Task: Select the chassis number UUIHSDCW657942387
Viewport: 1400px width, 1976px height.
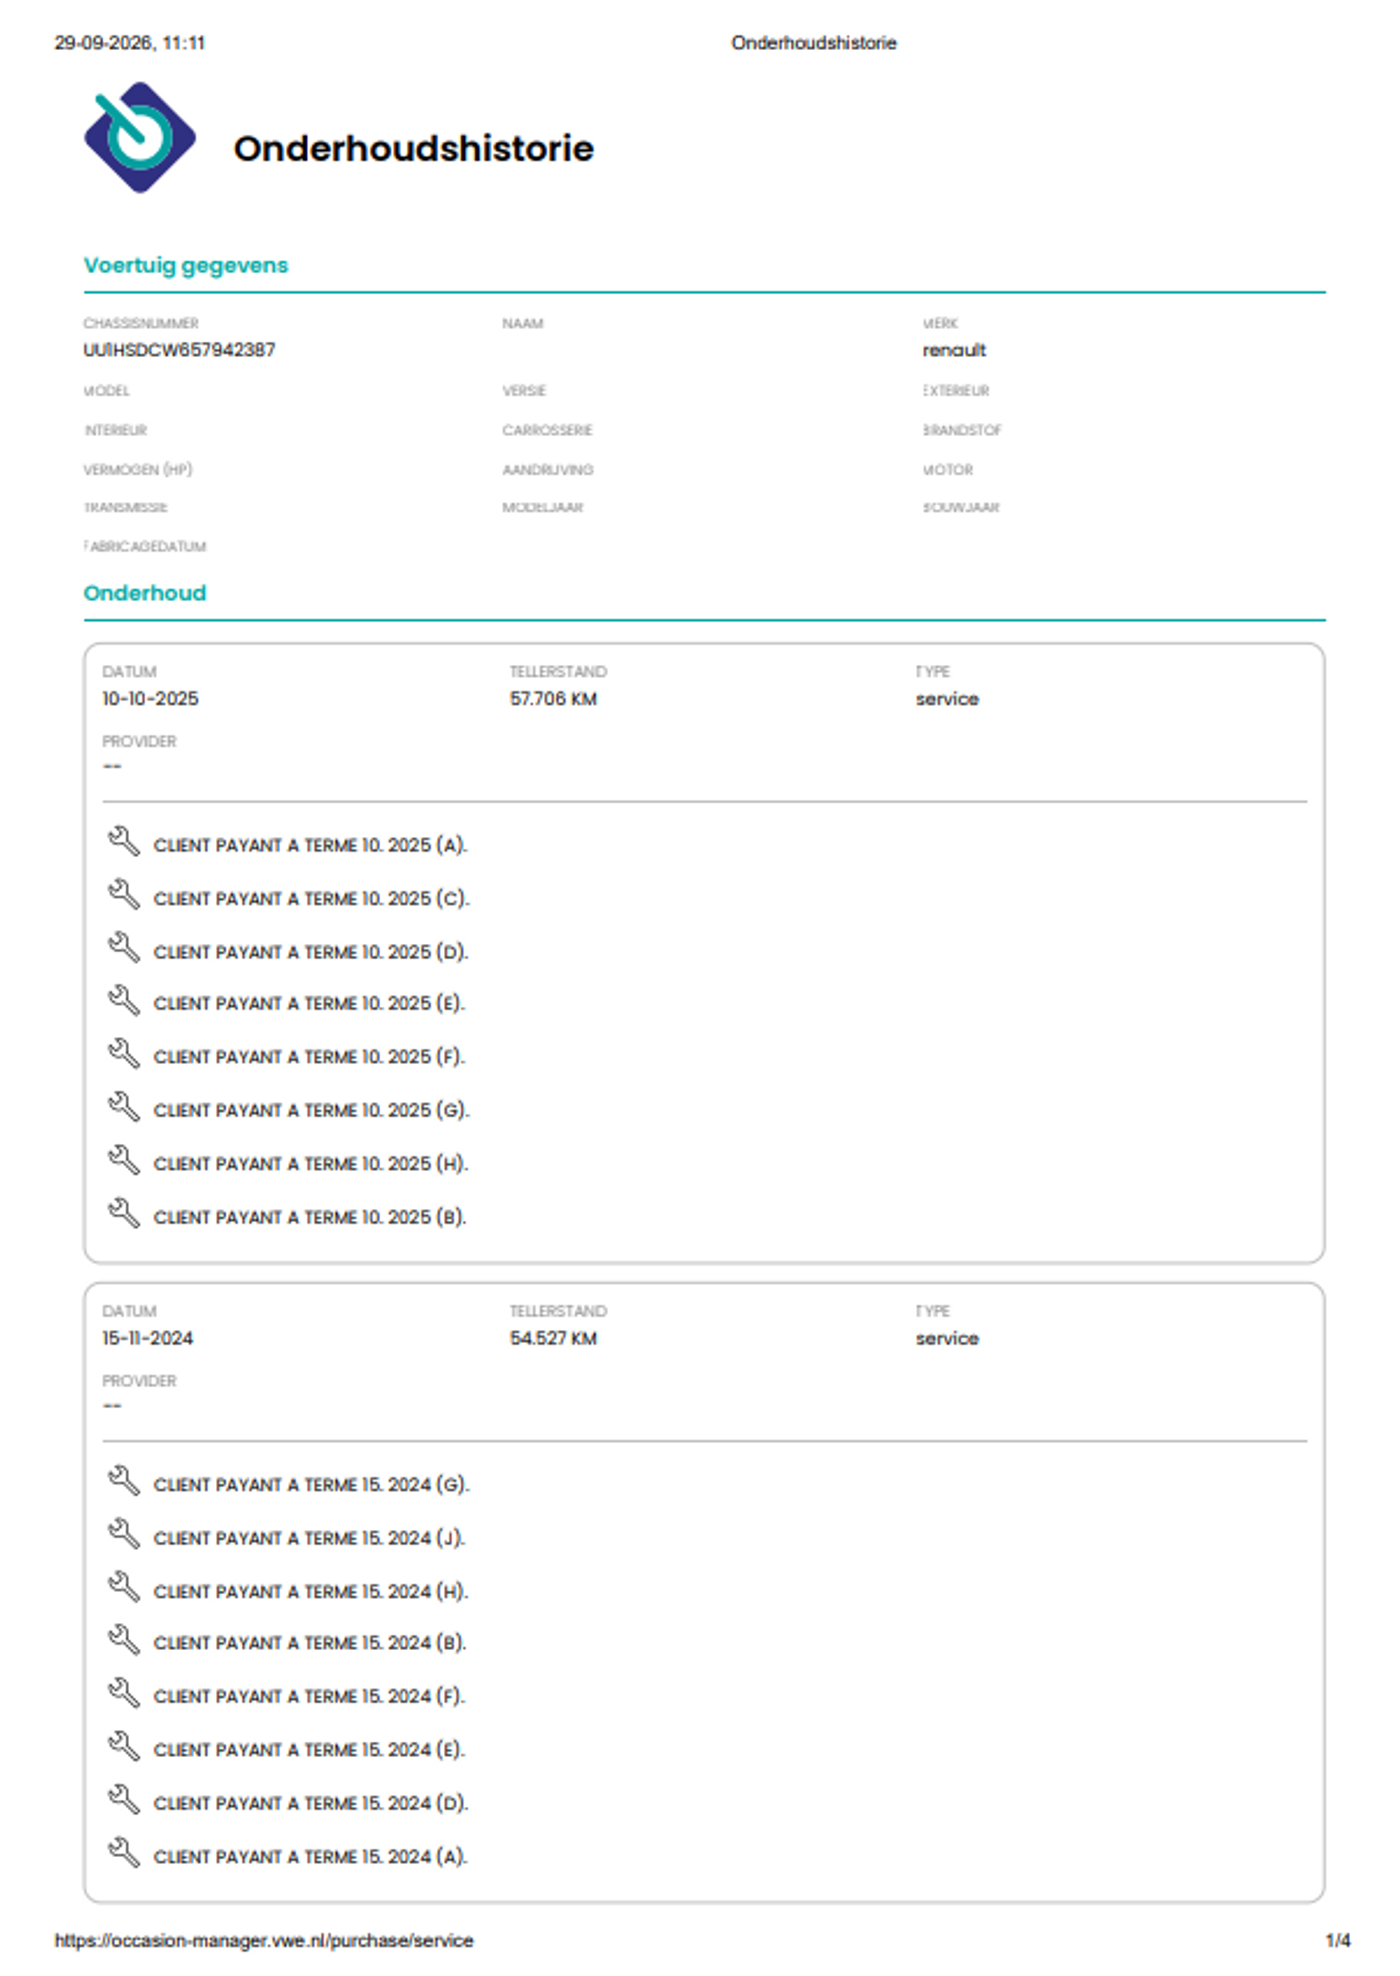Action: tap(179, 350)
